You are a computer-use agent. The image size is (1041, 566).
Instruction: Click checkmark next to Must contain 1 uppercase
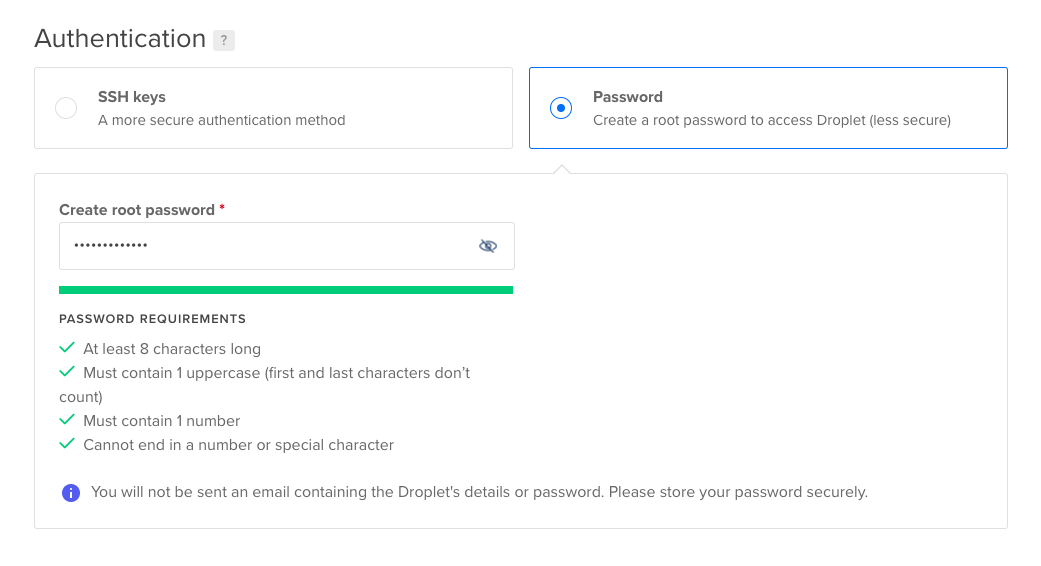[x=67, y=372]
